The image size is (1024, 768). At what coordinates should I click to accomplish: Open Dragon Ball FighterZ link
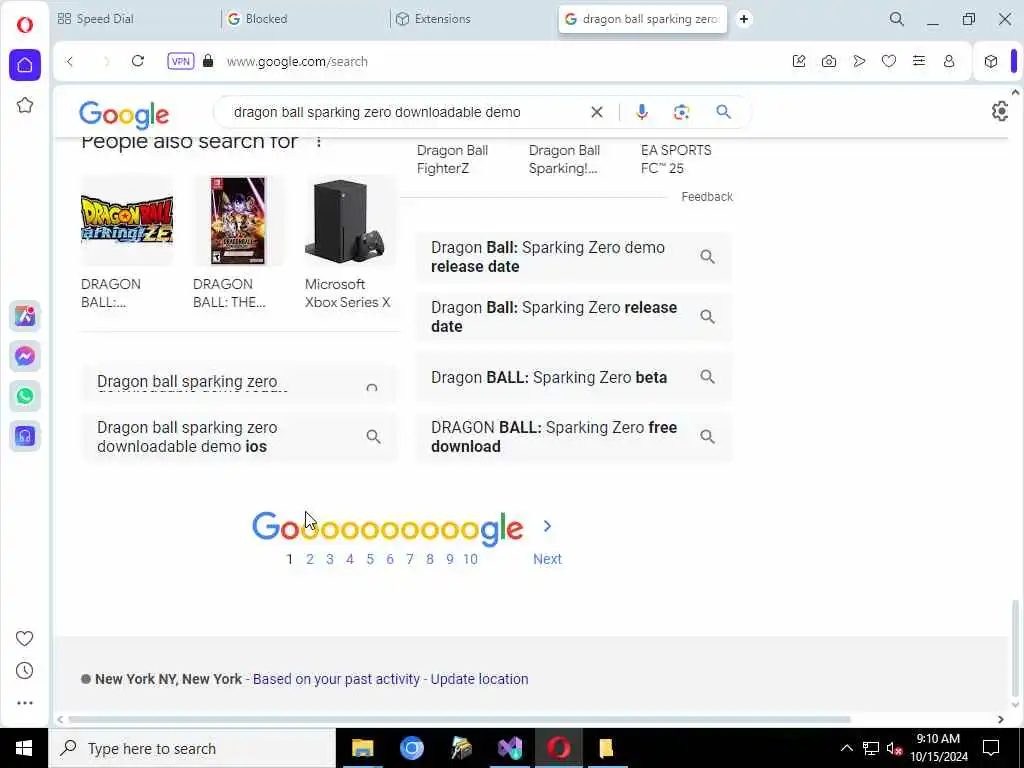453,159
